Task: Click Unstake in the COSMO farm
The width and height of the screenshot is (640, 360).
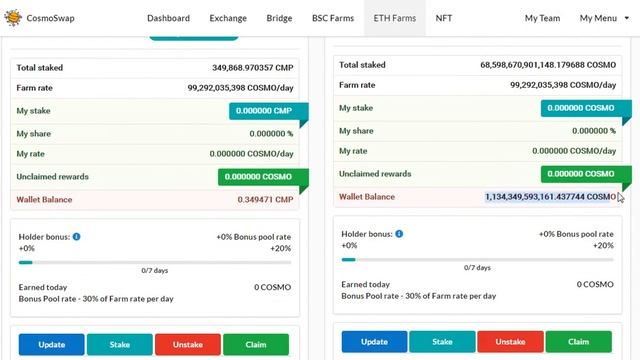Action: [510, 342]
